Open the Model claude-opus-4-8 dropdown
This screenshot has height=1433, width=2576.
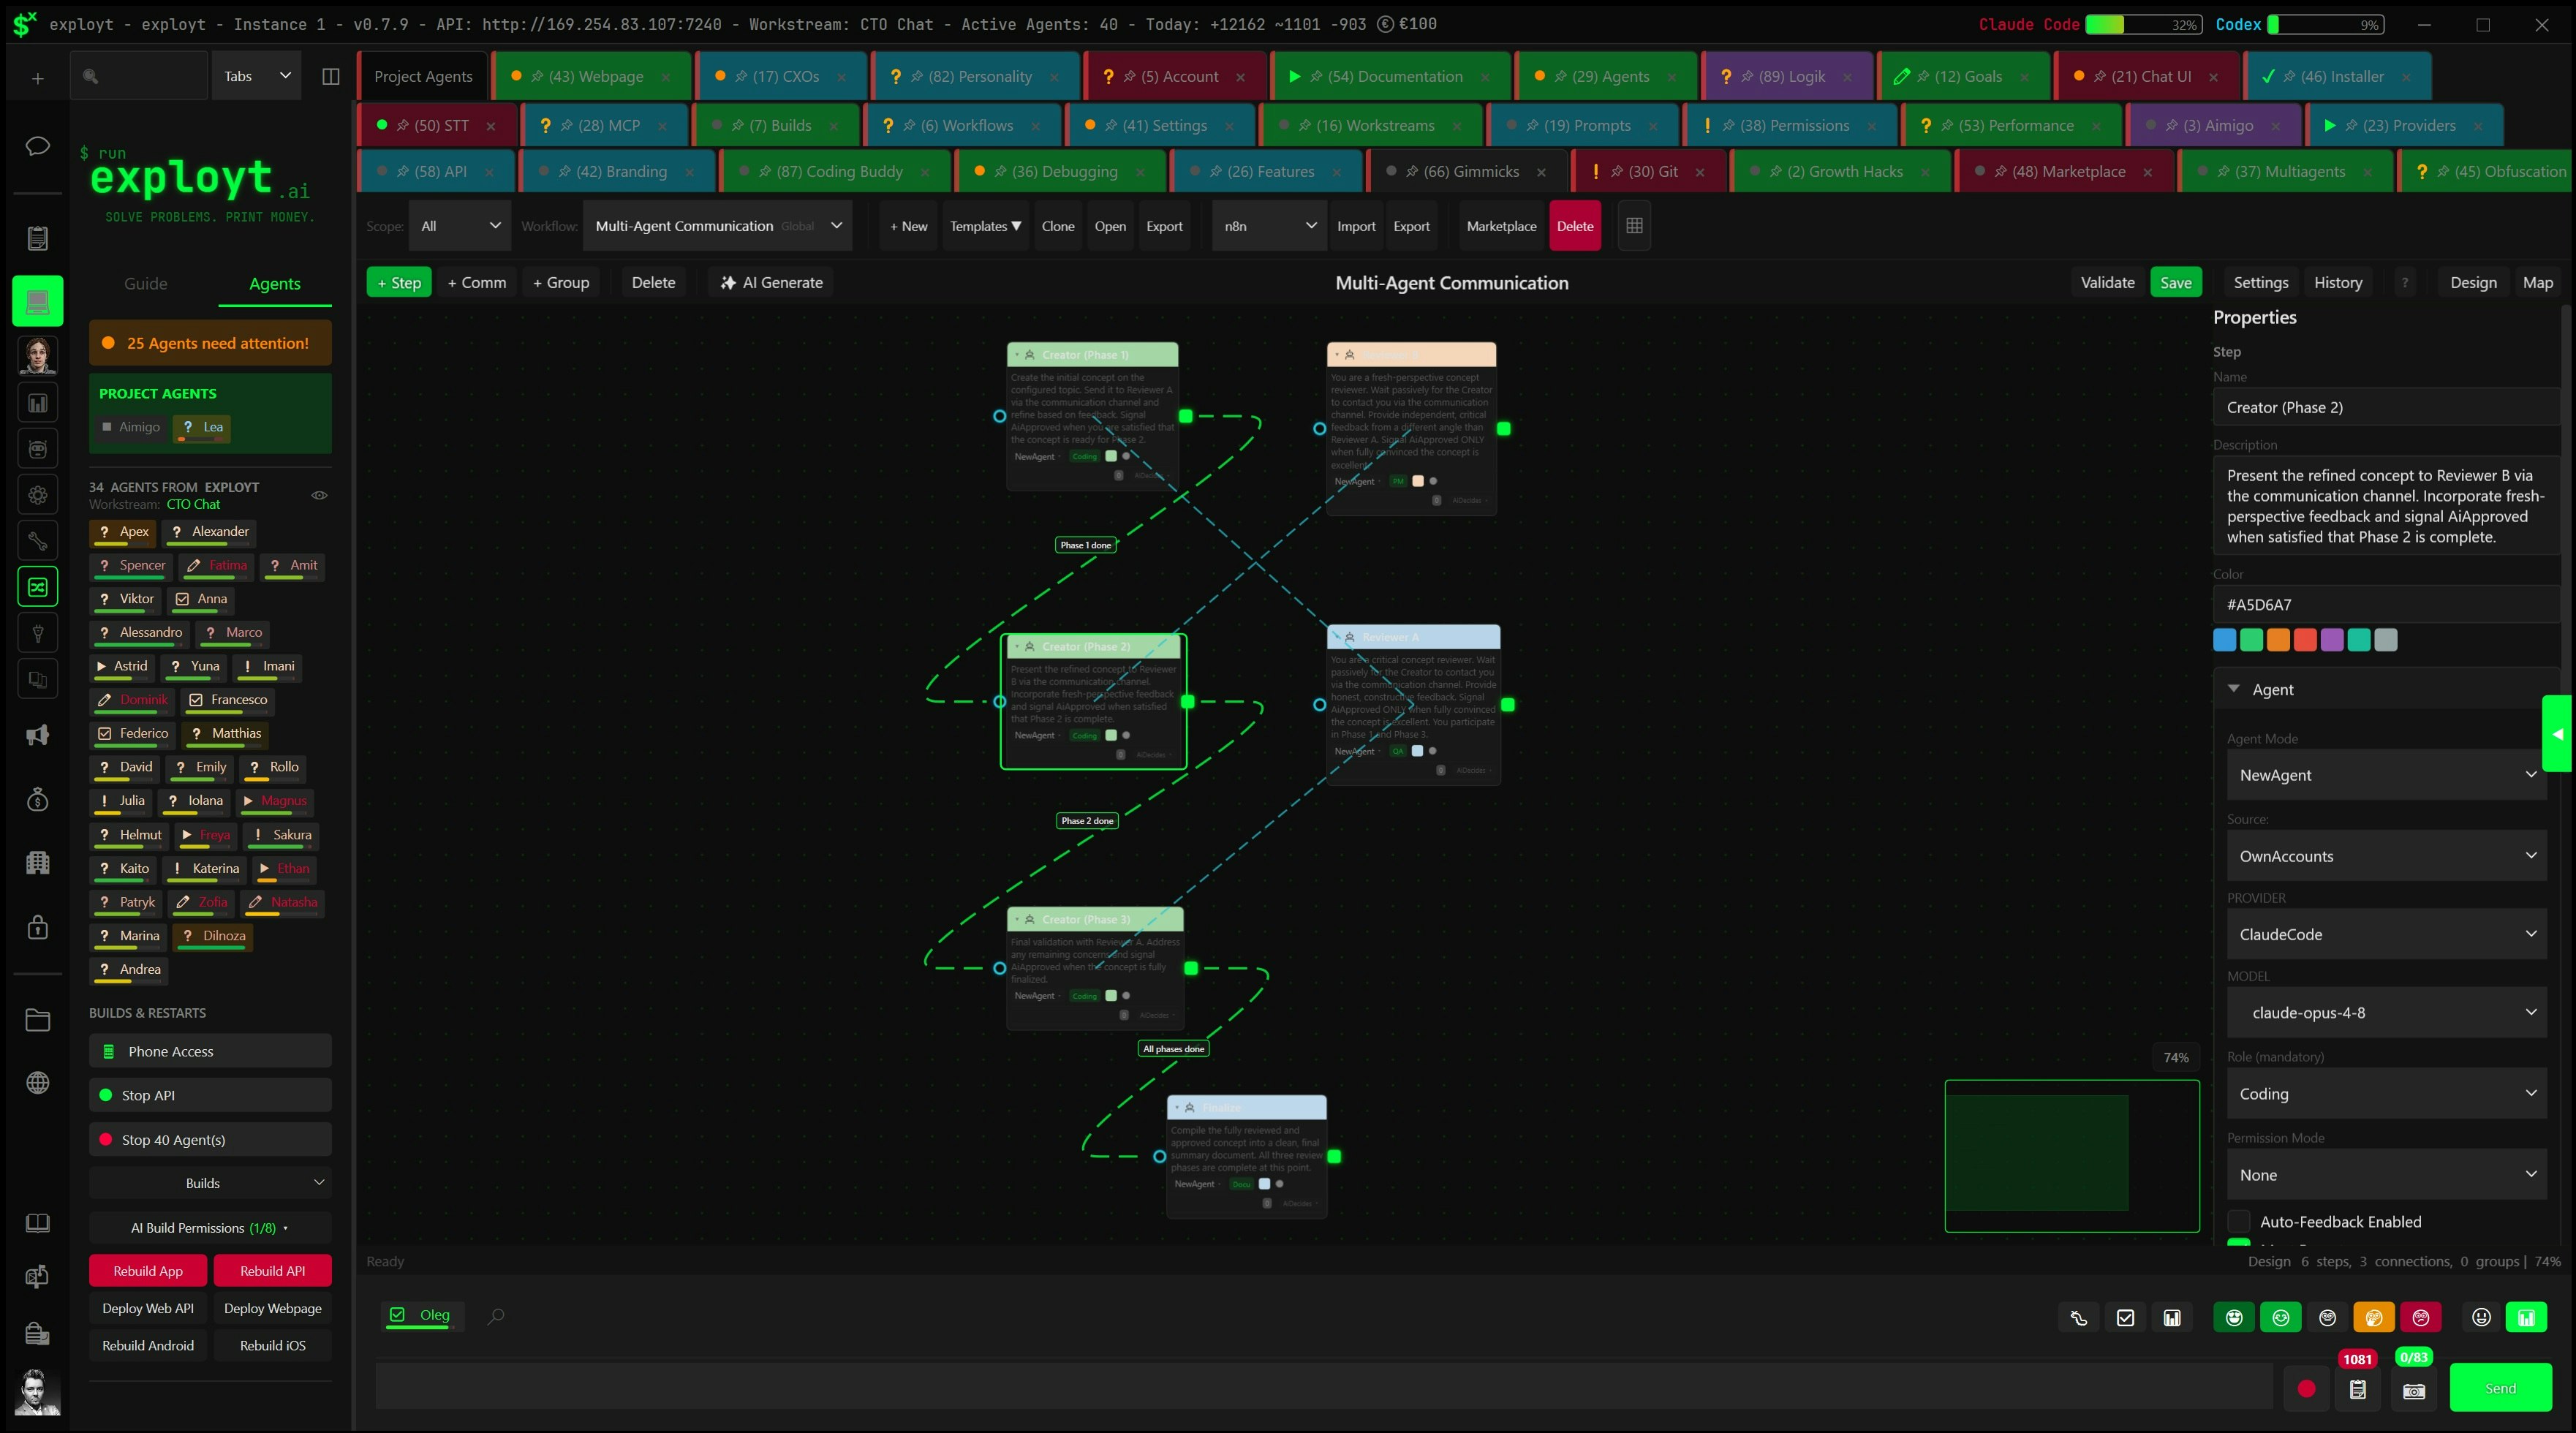click(2386, 1012)
